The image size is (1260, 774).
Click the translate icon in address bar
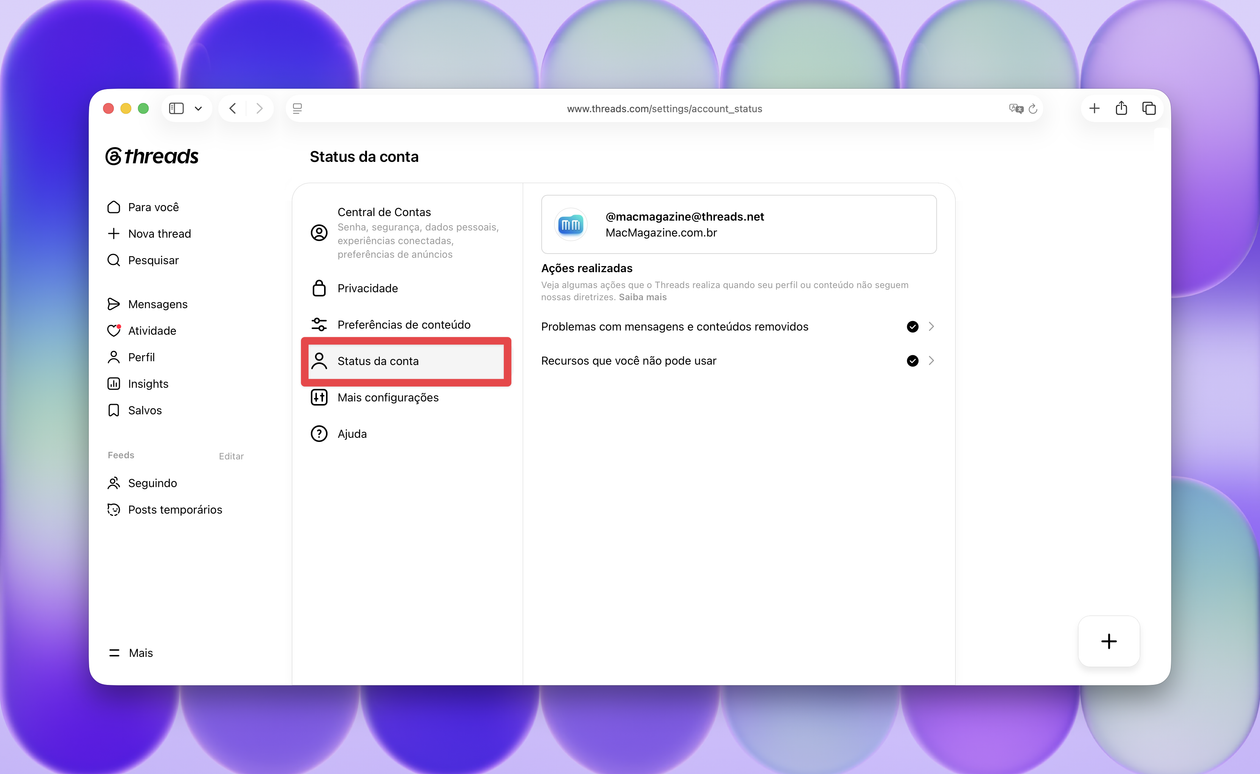1016,108
